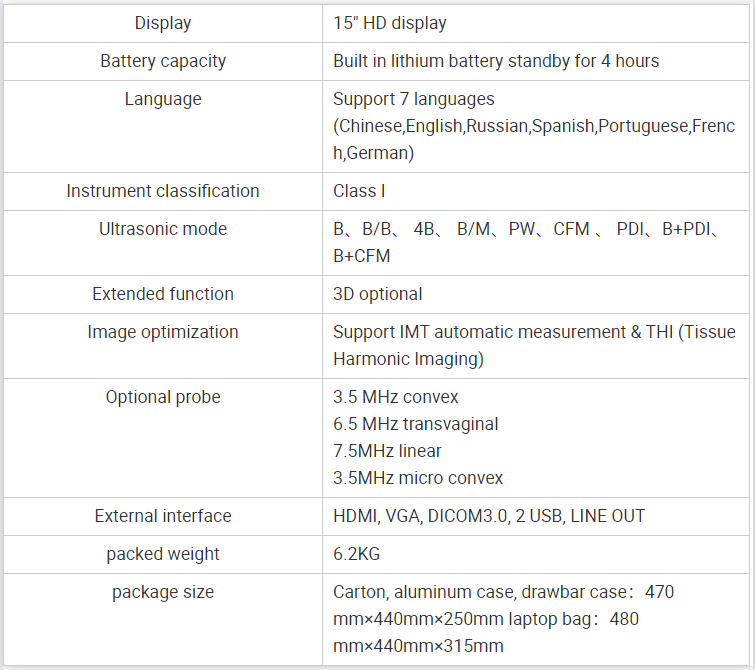Click the Image optimization label
Viewport: 755px width, 670px height.
point(163,332)
